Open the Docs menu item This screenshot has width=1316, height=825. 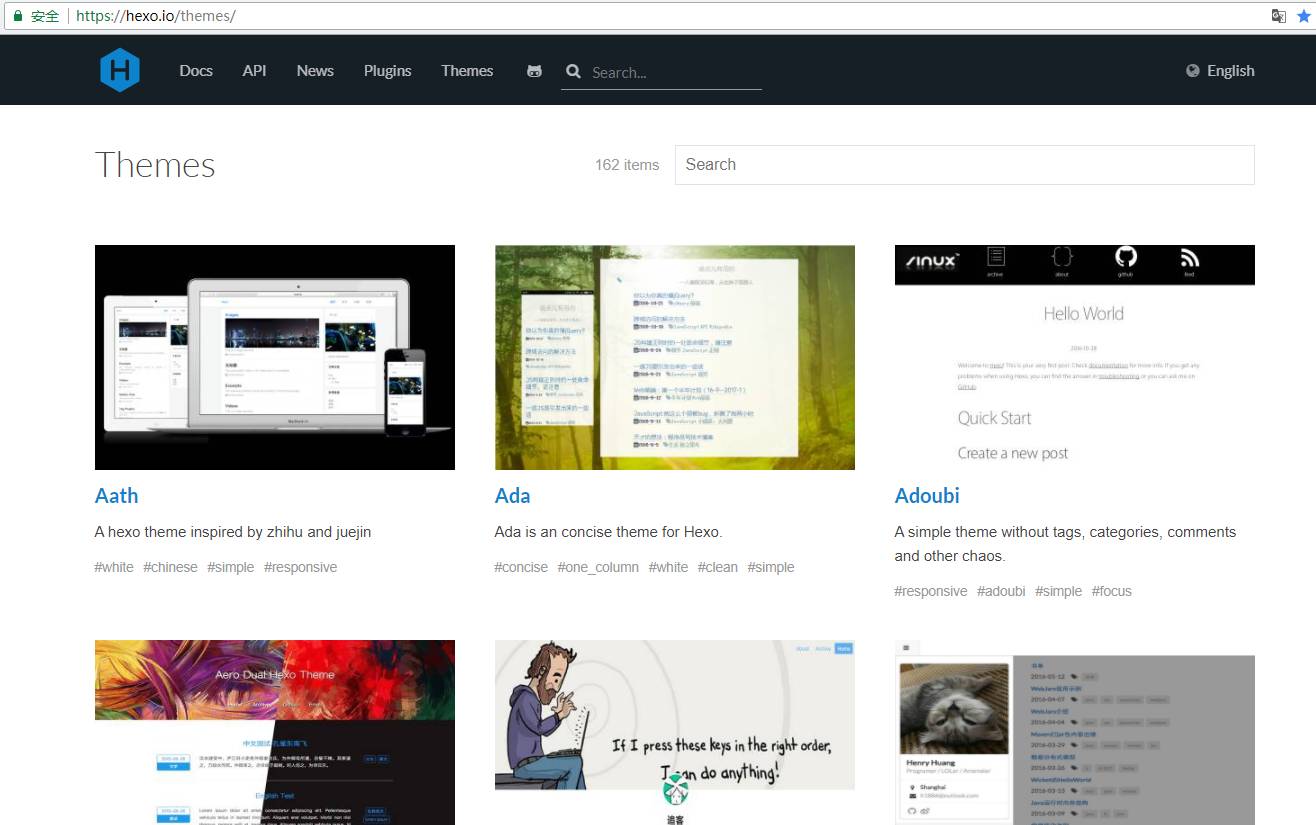tap(196, 71)
